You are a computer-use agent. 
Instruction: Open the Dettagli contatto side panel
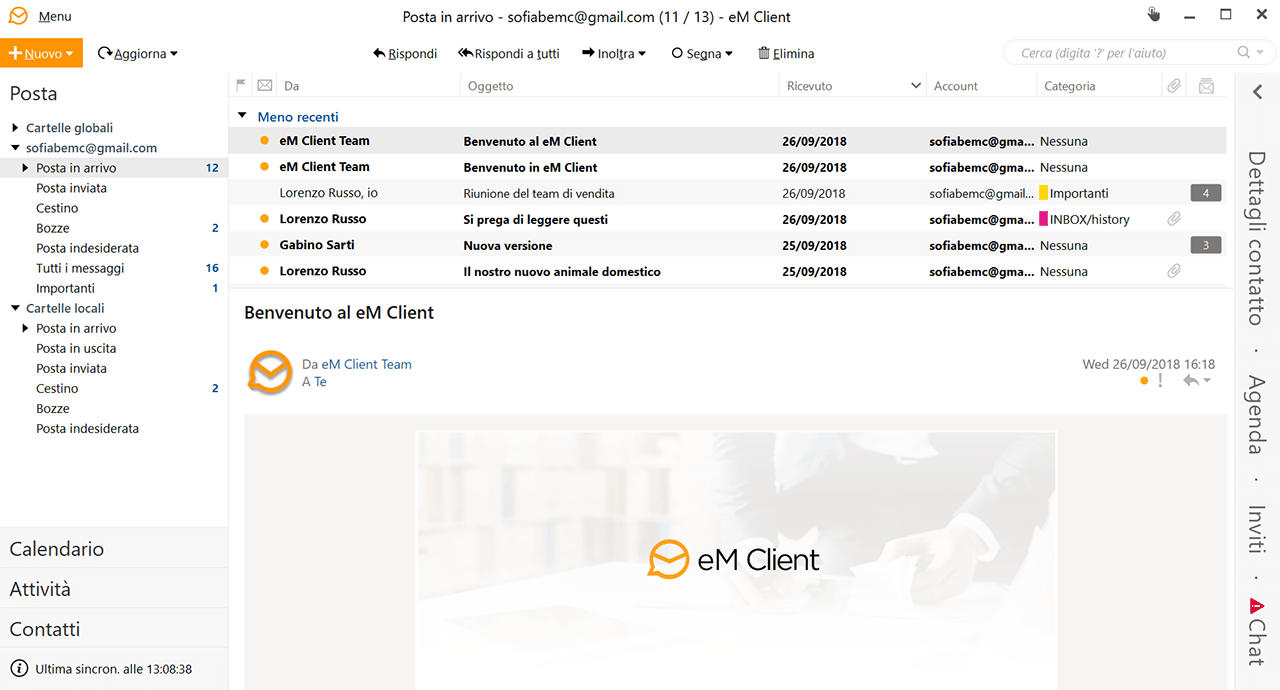point(1257,238)
